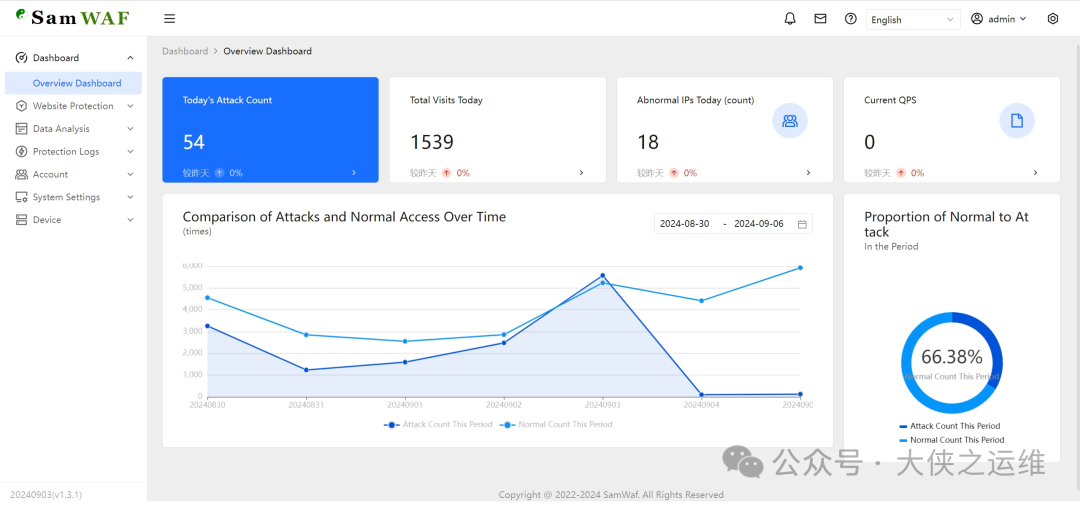Click the 20240903 attack count peak point

[x=602, y=276]
